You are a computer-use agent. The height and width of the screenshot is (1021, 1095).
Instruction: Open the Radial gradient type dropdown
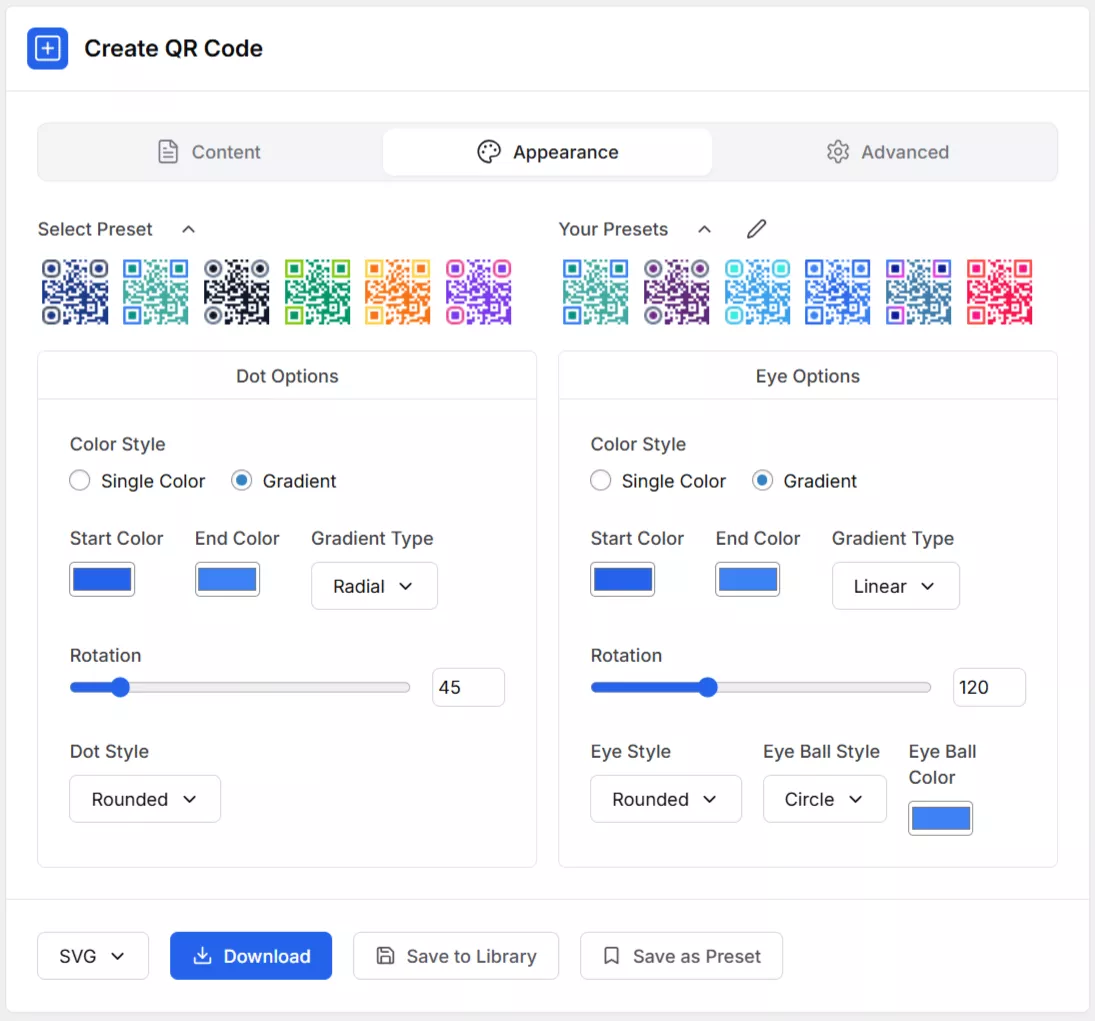click(x=374, y=586)
